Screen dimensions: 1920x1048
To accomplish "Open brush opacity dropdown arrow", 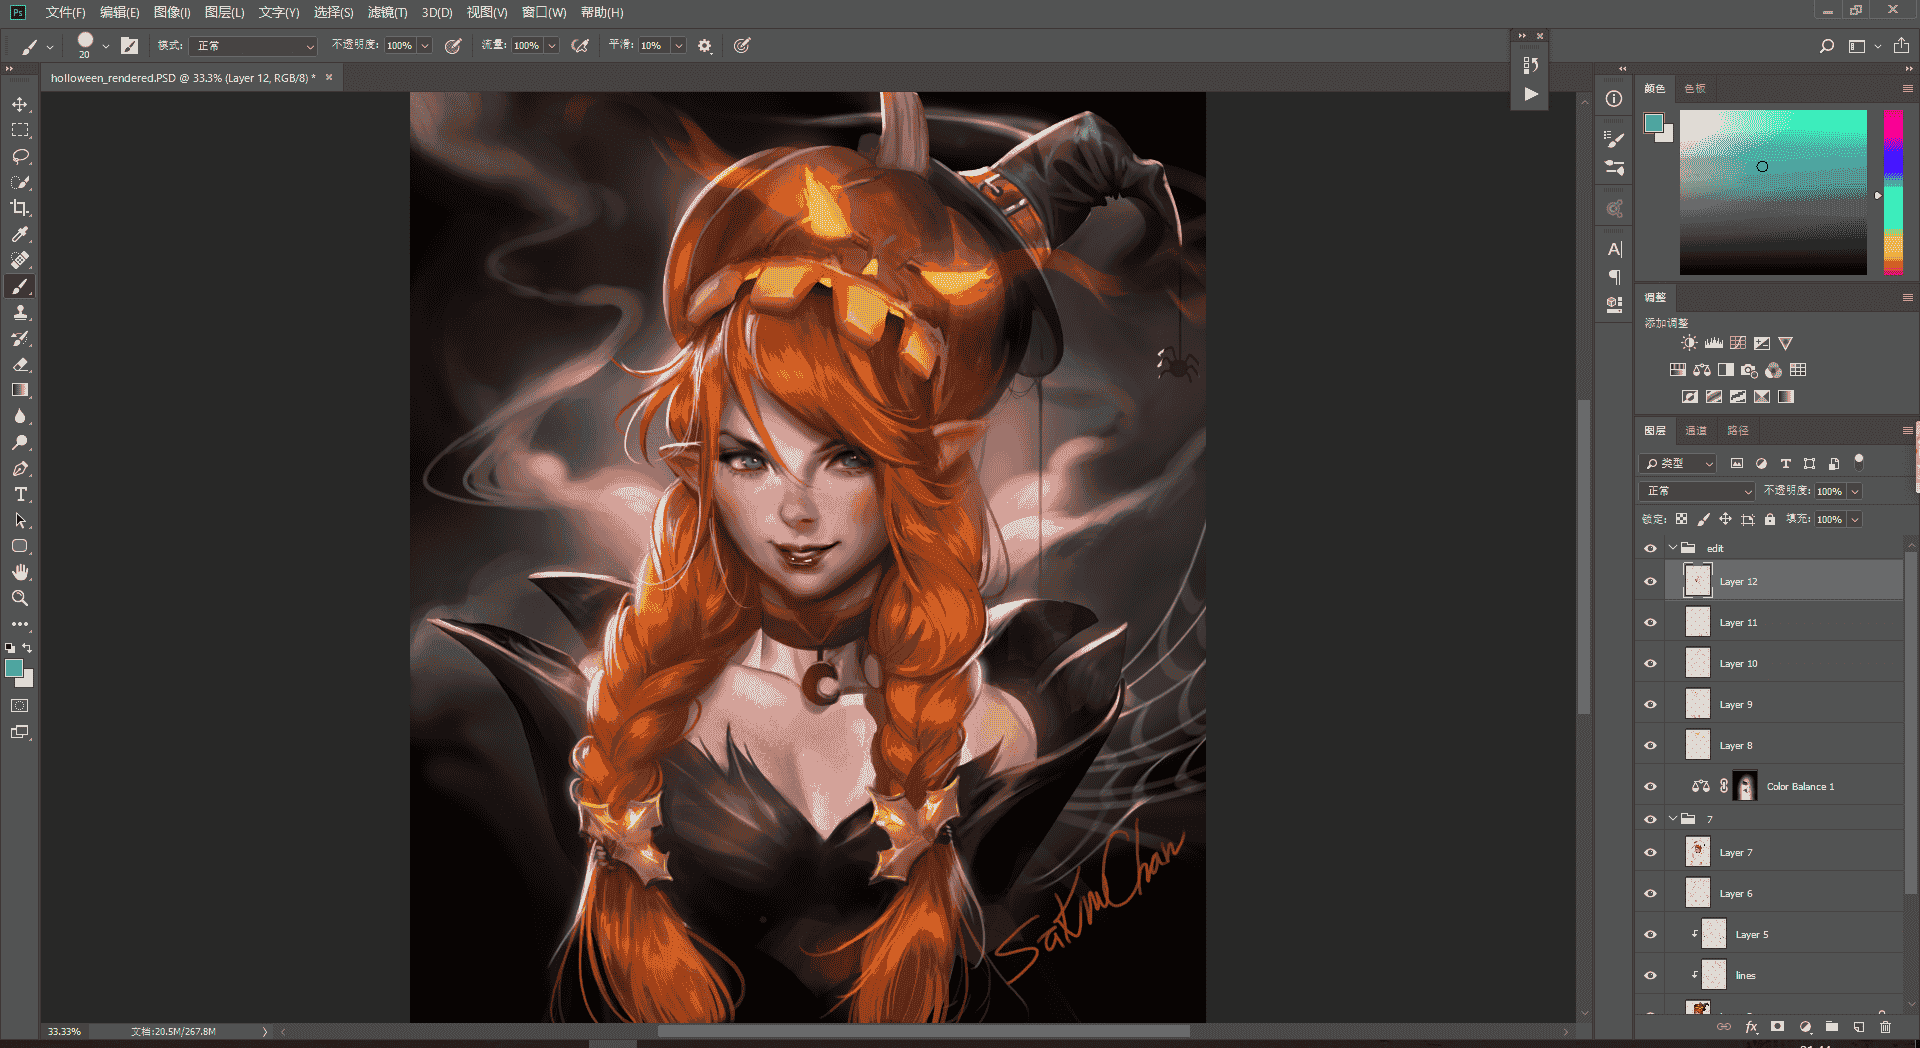I will tap(425, 46).
